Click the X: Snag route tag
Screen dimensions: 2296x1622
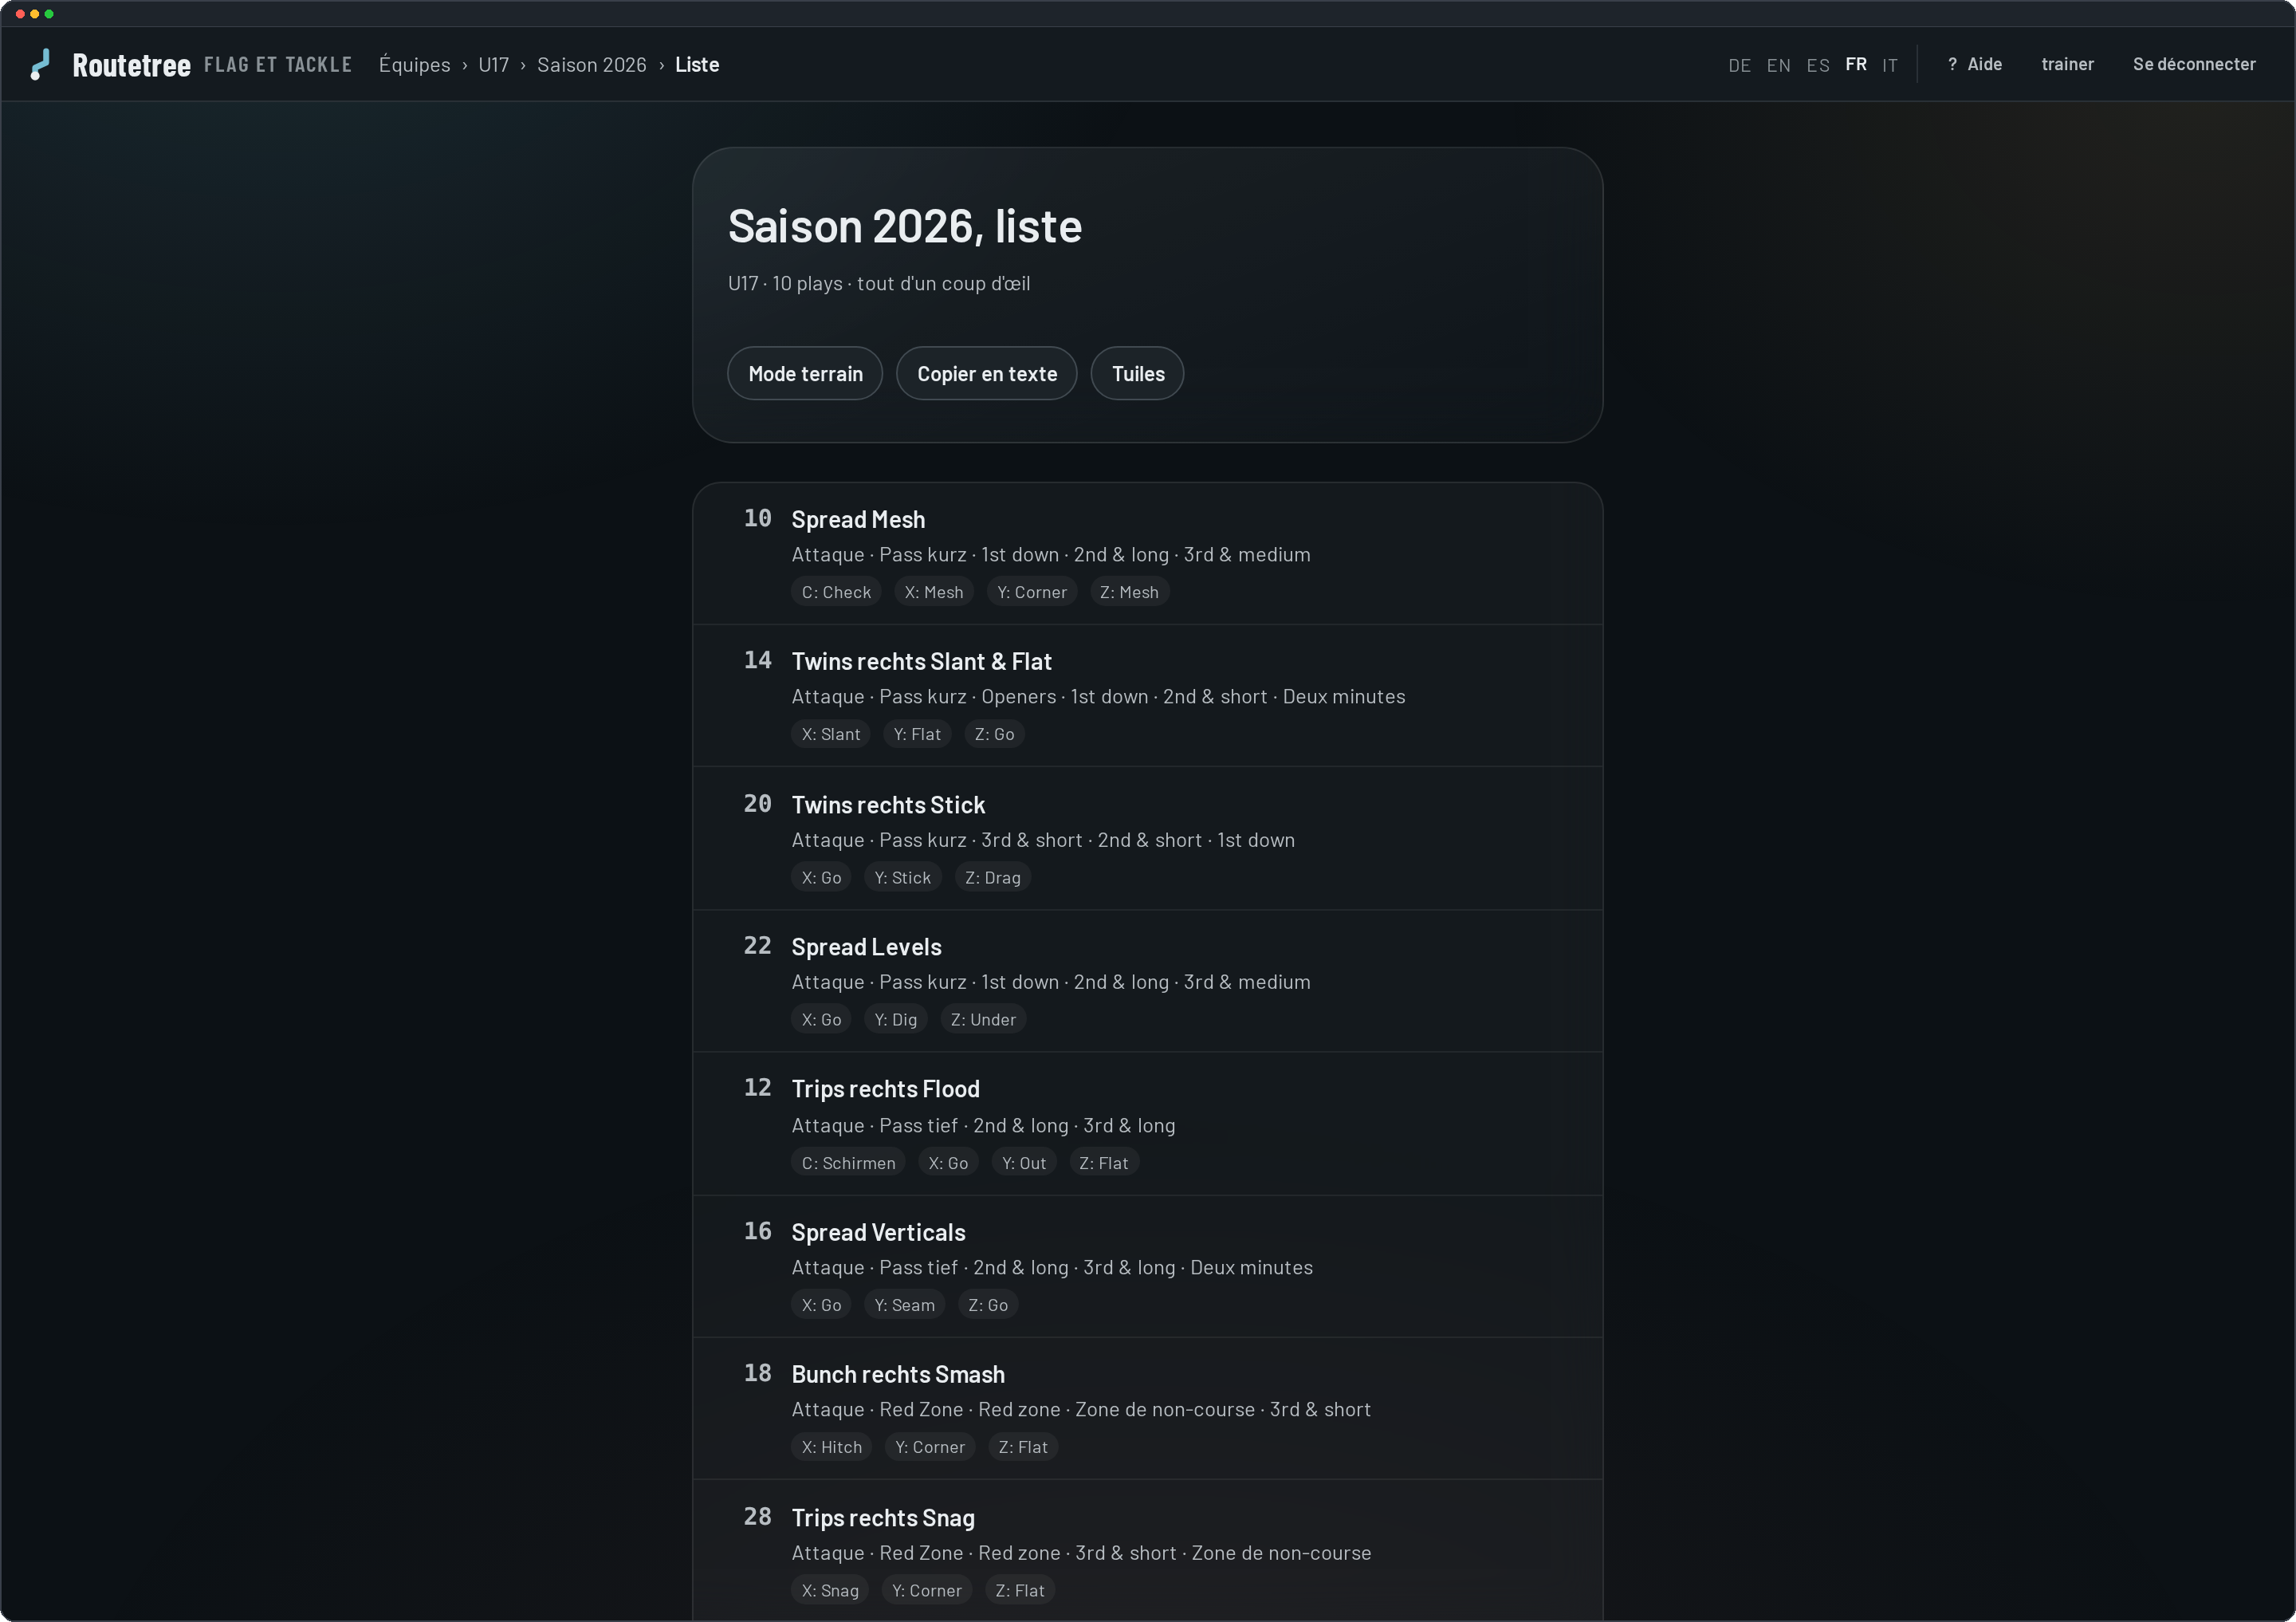[830, 1590]
